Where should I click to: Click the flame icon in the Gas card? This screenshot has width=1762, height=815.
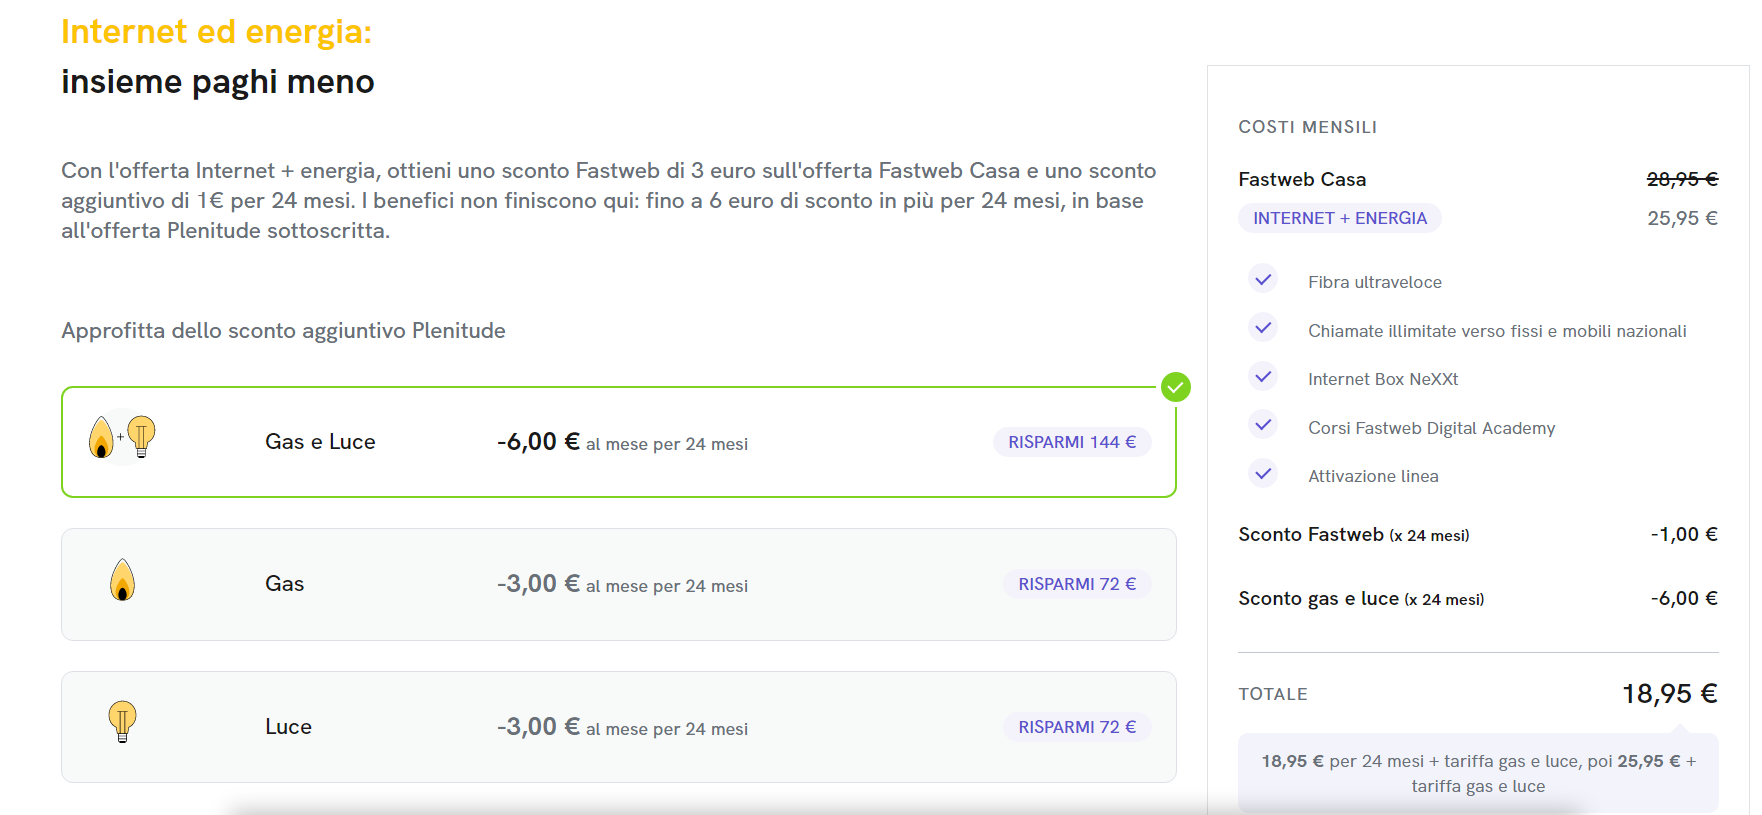pyautogui.click(x=122, y=580)
